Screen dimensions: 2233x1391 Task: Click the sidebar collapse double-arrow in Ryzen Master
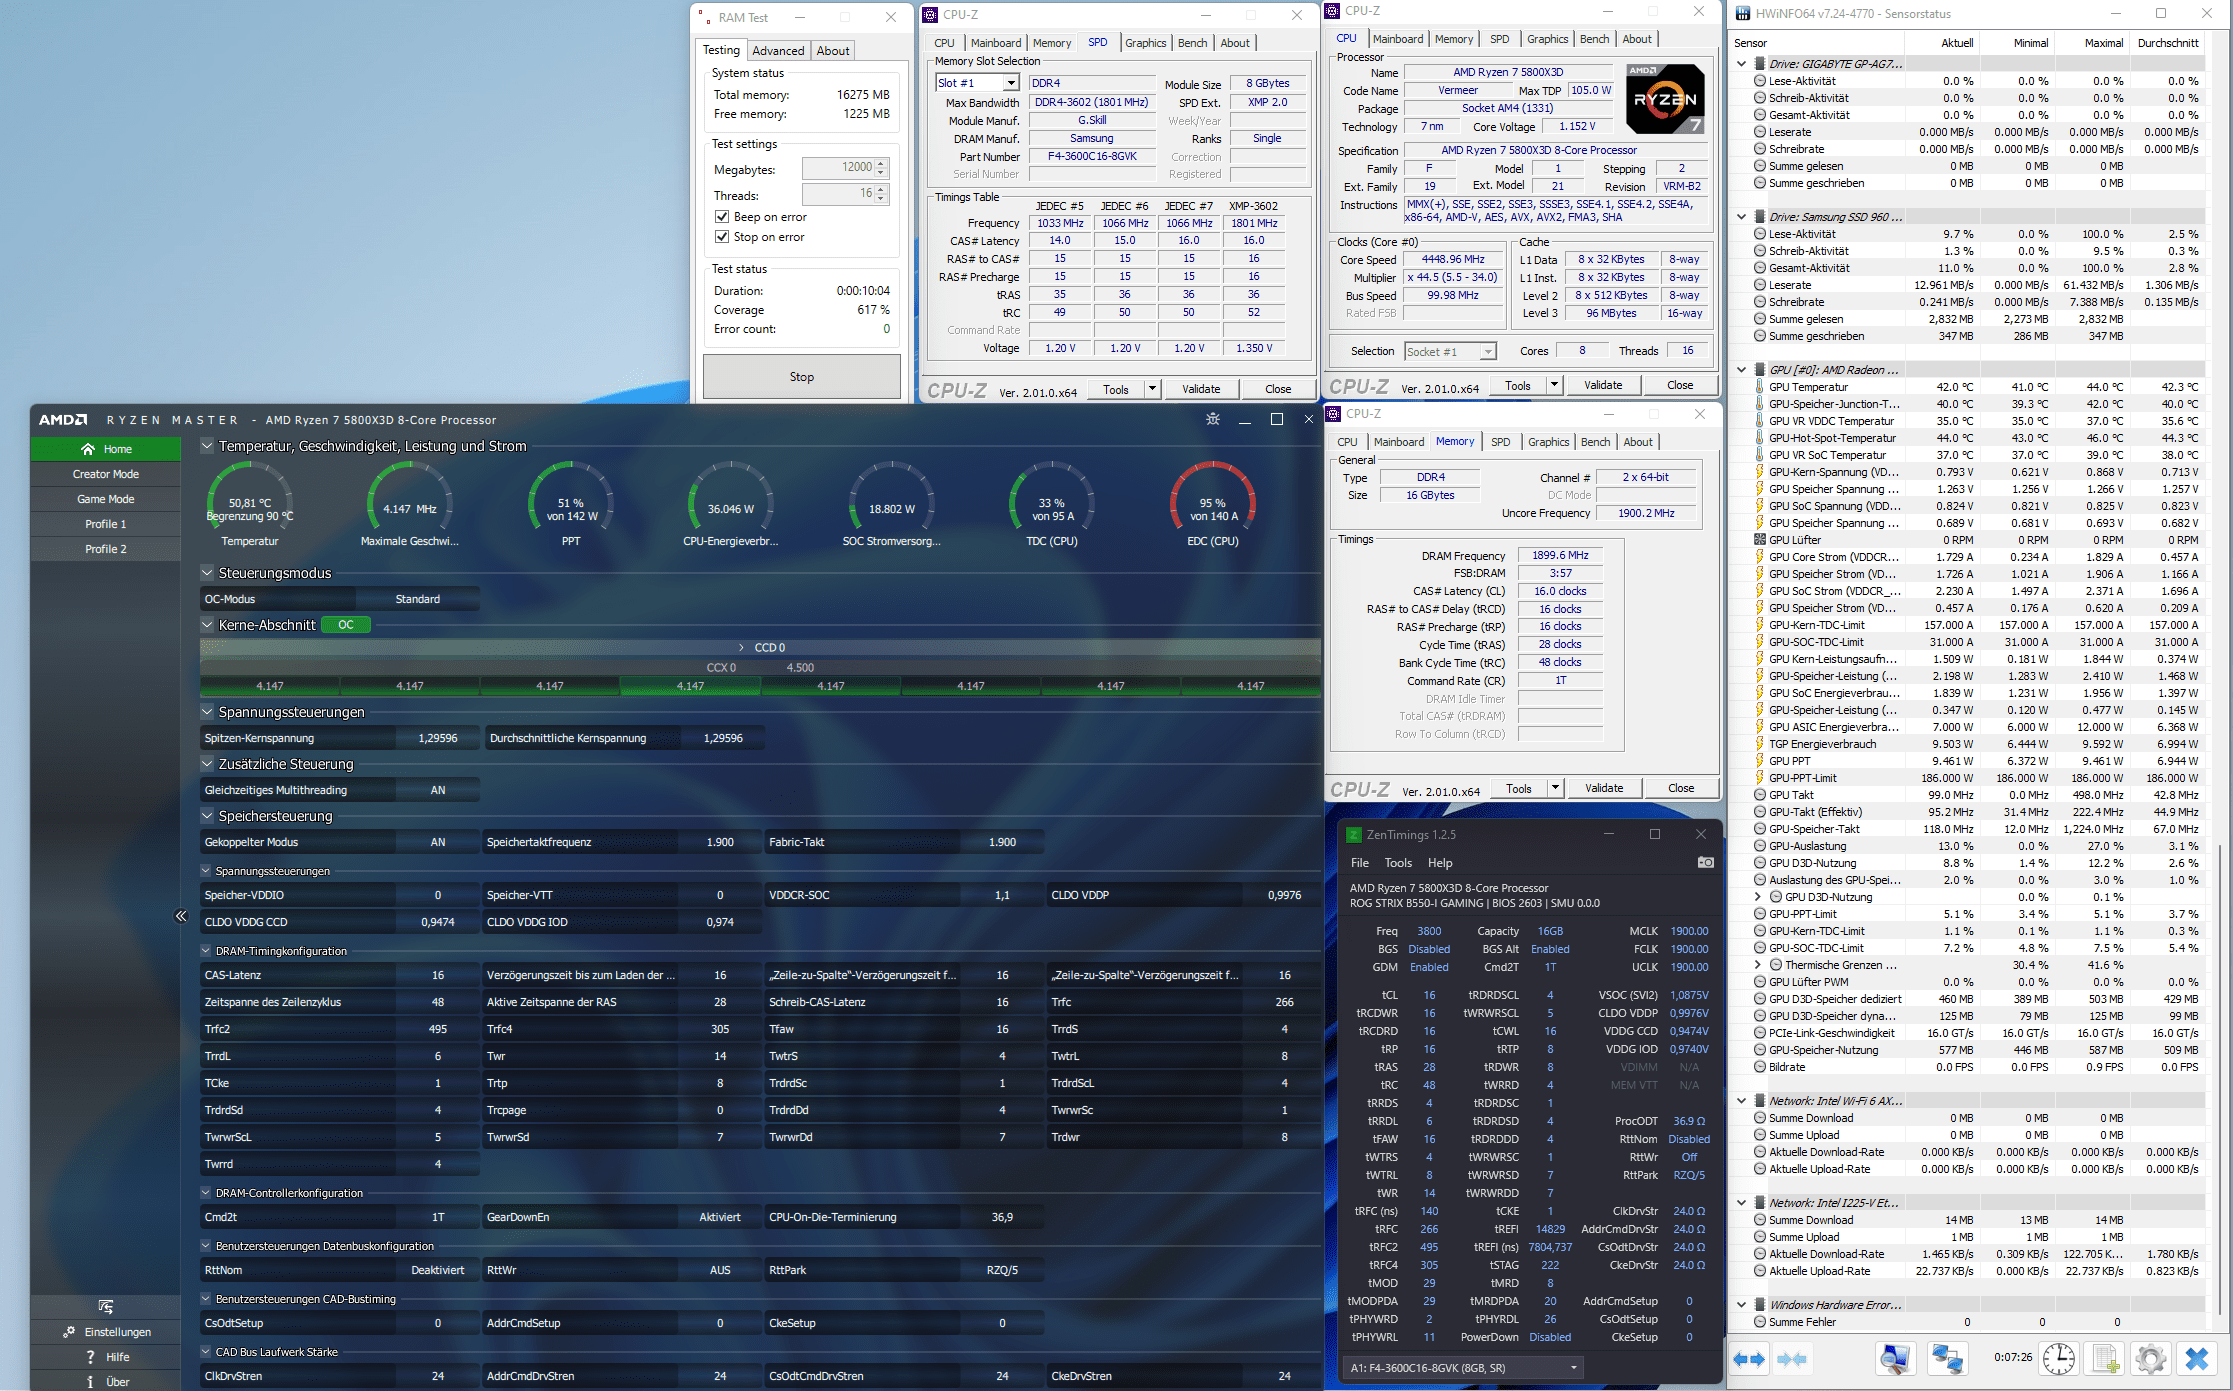tap(181, 916)
